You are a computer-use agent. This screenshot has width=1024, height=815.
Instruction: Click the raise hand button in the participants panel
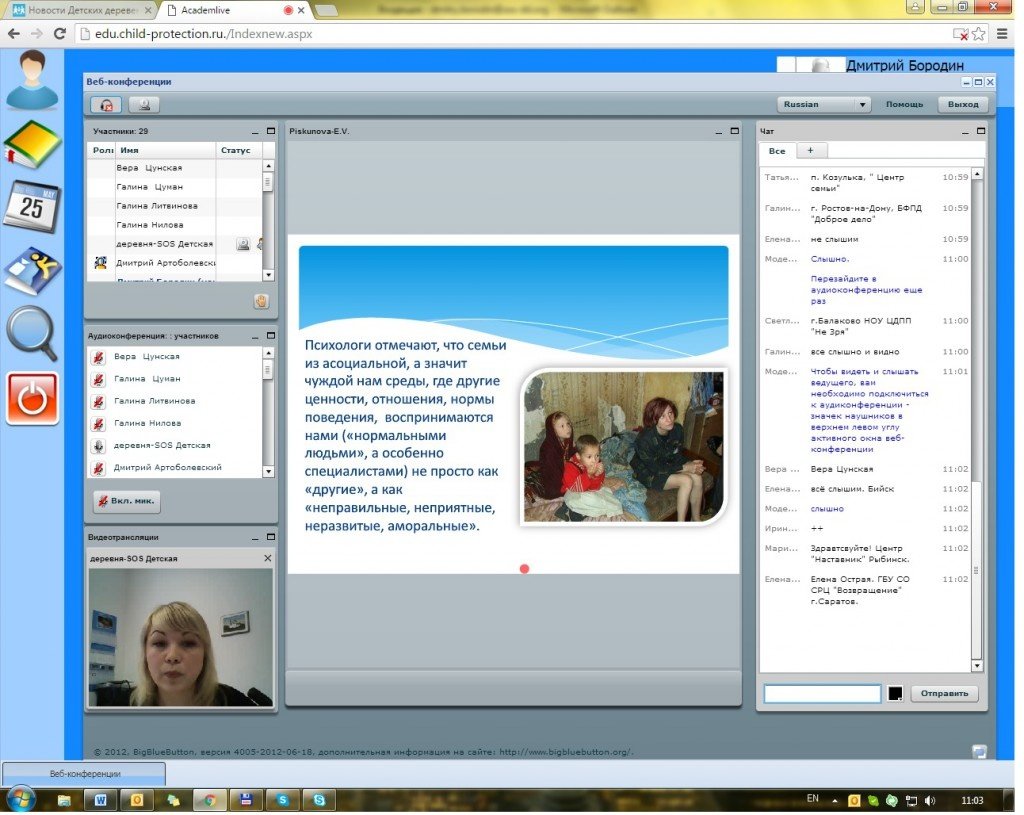tap(261, 301)
